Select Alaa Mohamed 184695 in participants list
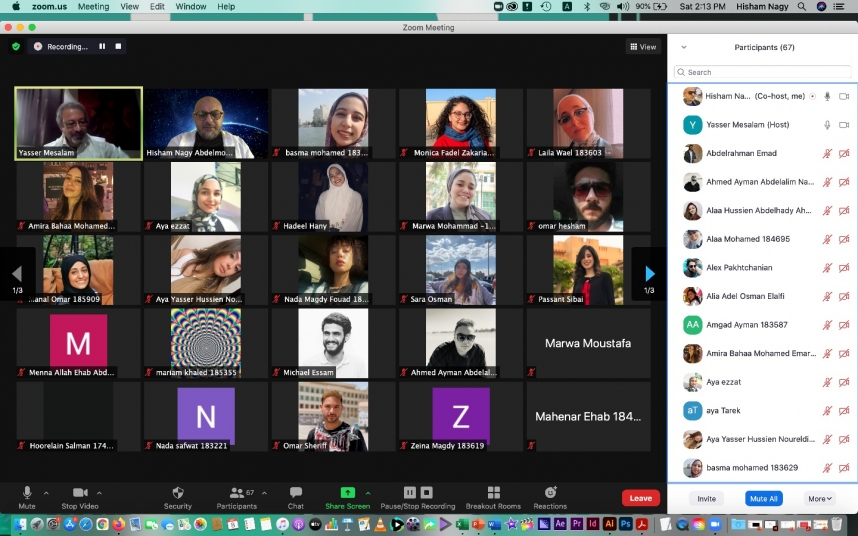Screen dimensions: 858x536 click(762, 239)
